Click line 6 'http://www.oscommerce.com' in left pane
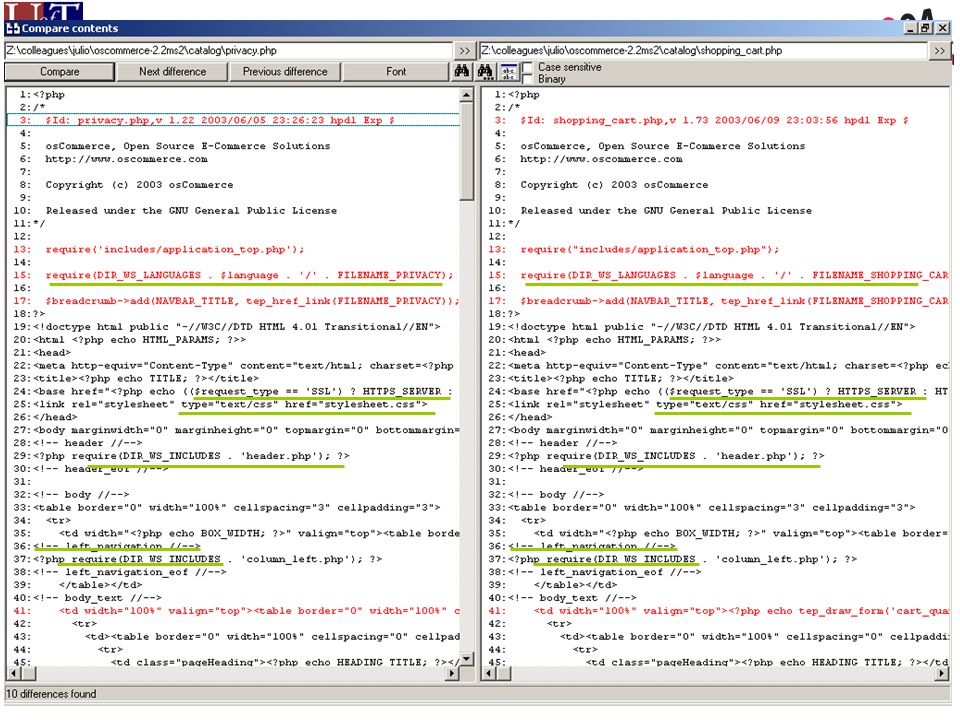 (x=233, y=159)
